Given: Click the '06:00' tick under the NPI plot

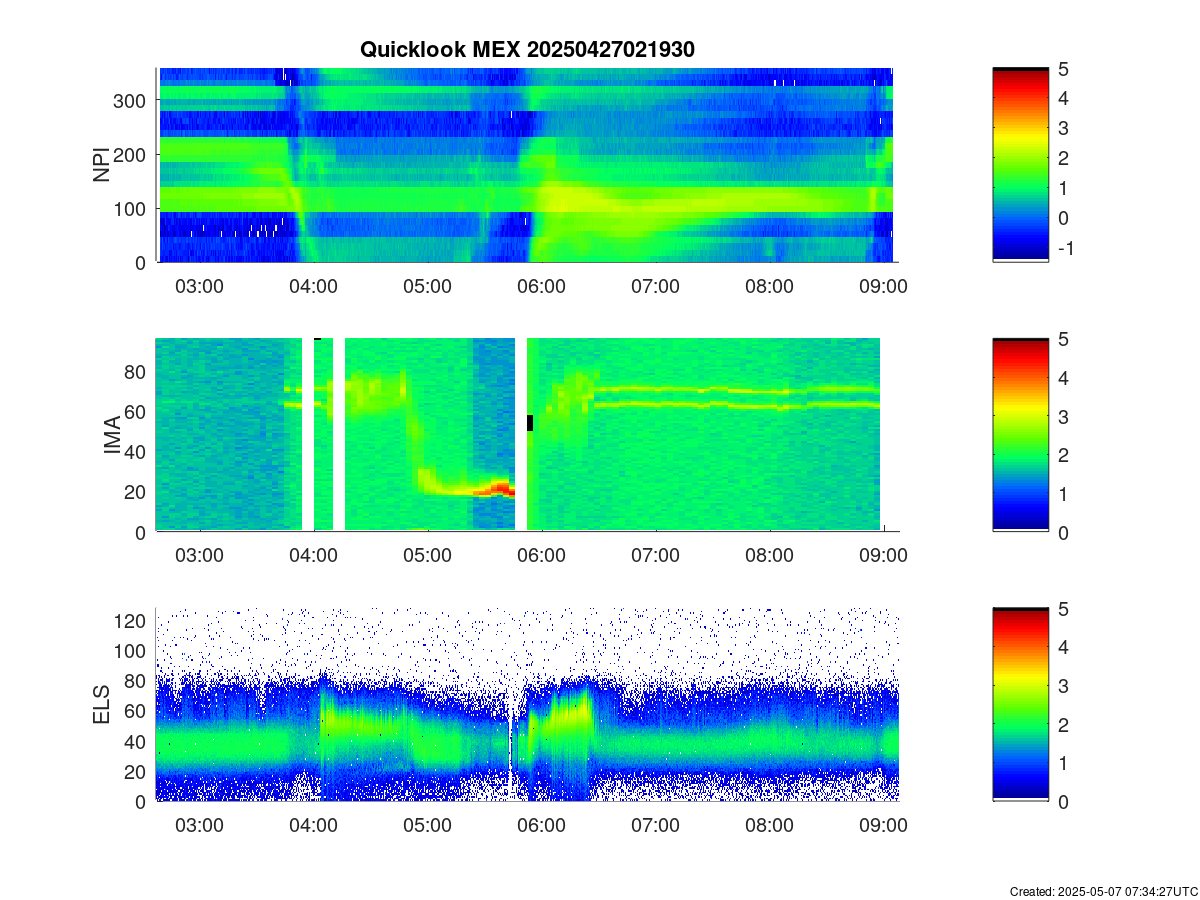Looking at the screenshot, I should click(541, 286).
